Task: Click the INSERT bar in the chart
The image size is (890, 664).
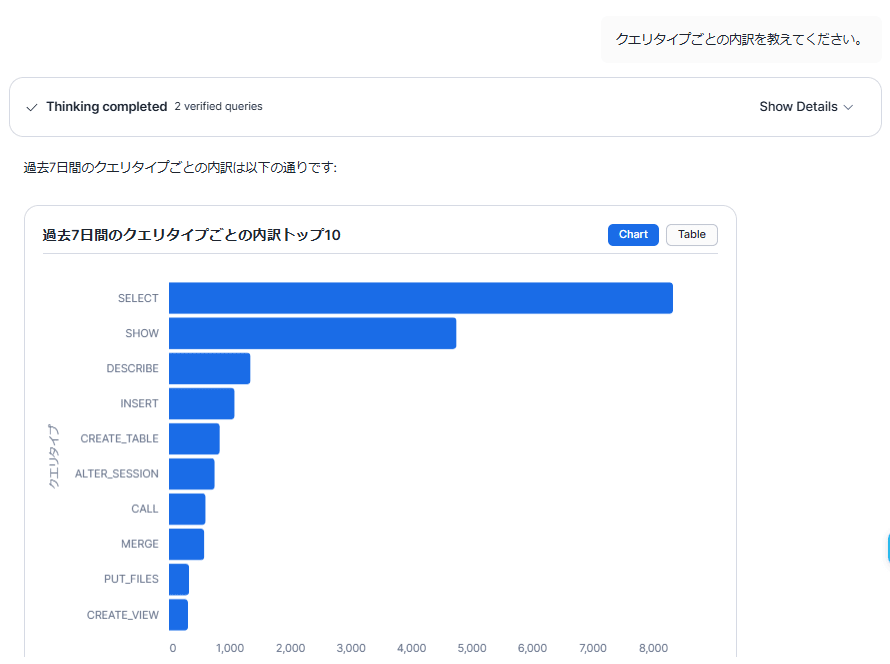Action: [x=201, y=403]
